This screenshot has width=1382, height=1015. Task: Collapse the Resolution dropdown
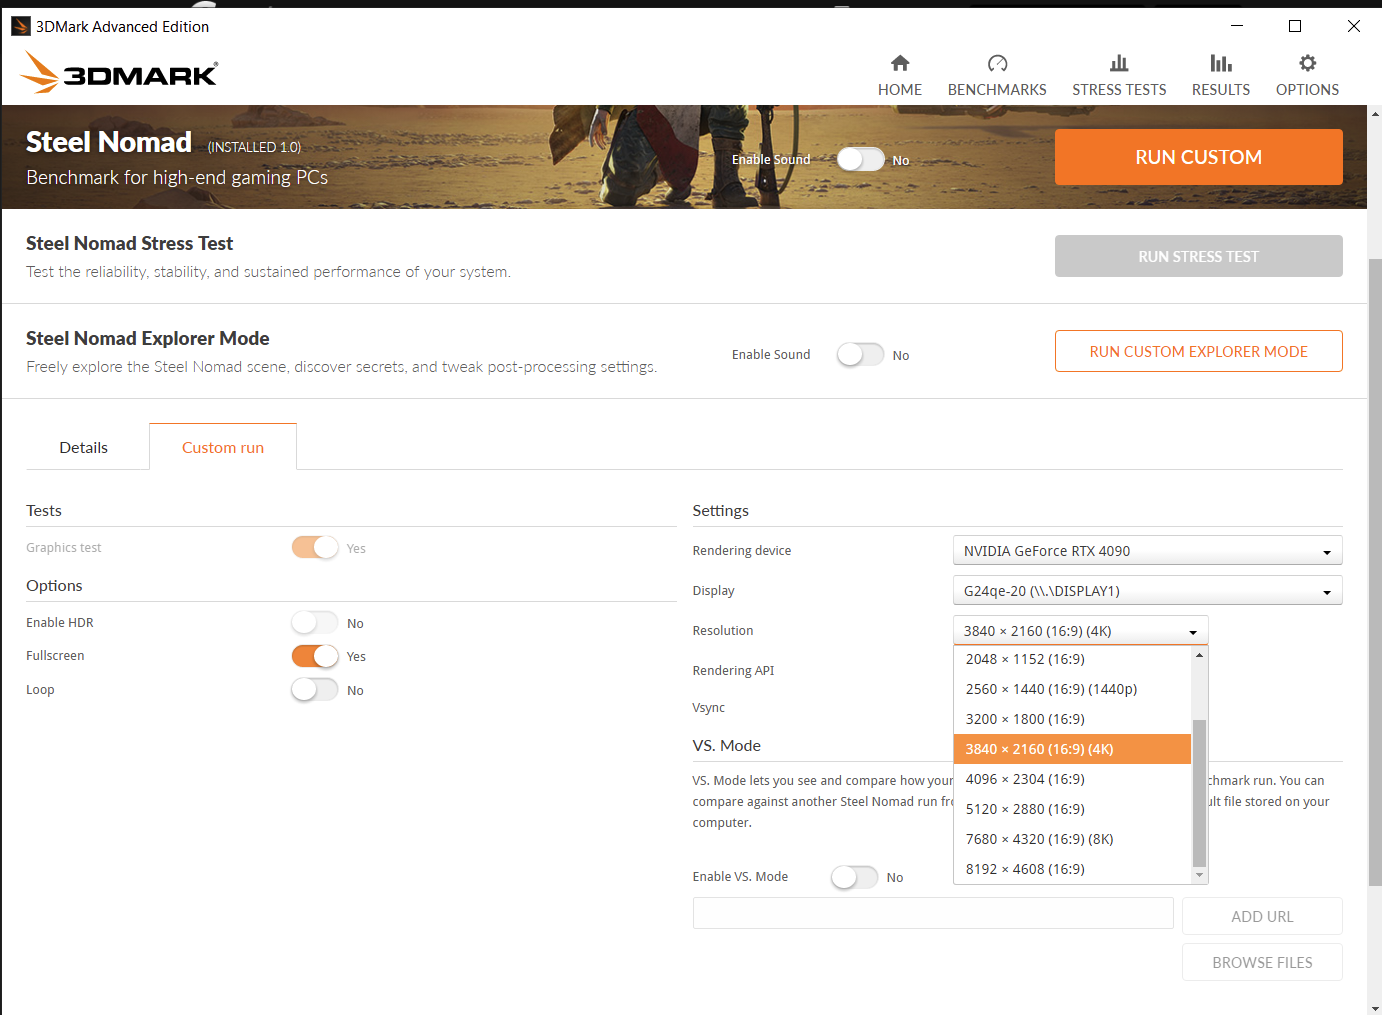coord(1081,631)
